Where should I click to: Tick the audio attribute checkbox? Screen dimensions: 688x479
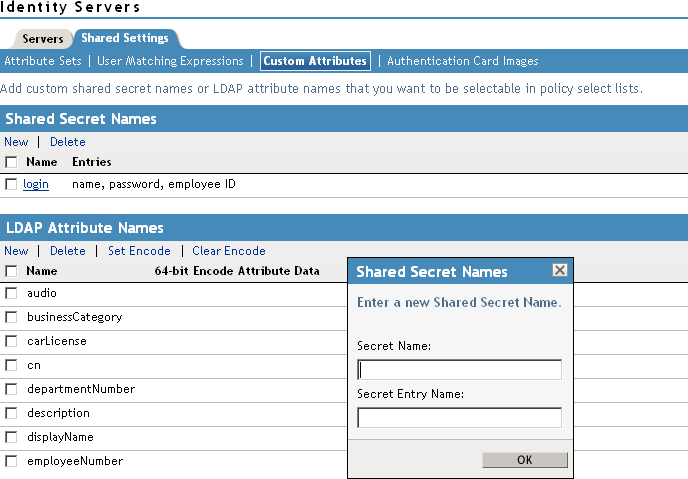coord(11,293)
